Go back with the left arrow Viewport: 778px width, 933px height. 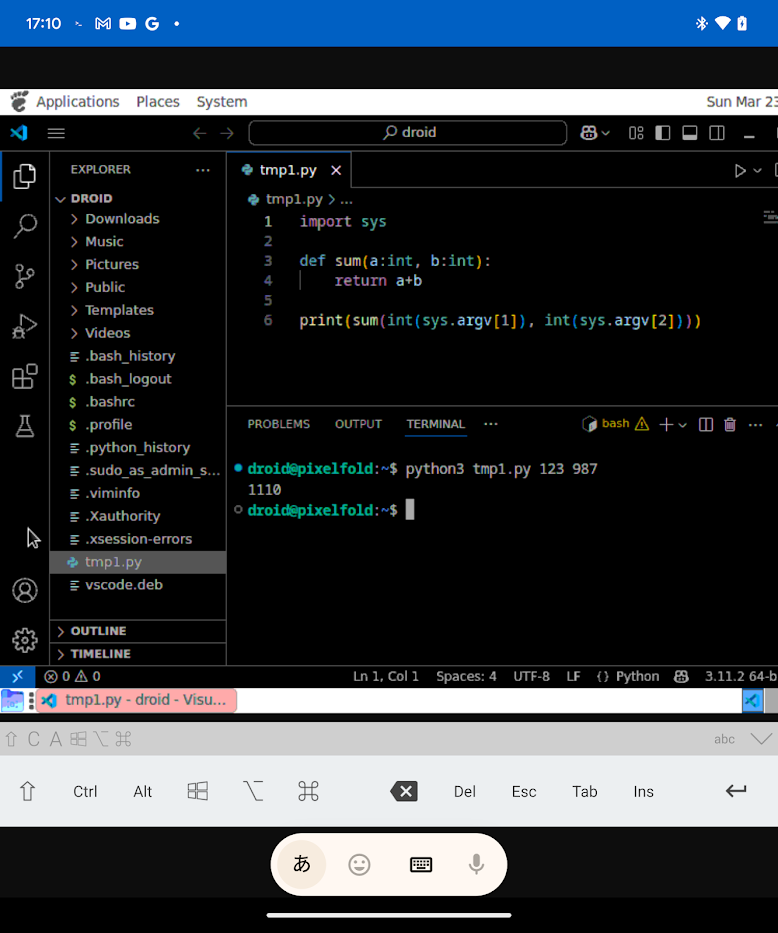(x=199, y=133)
